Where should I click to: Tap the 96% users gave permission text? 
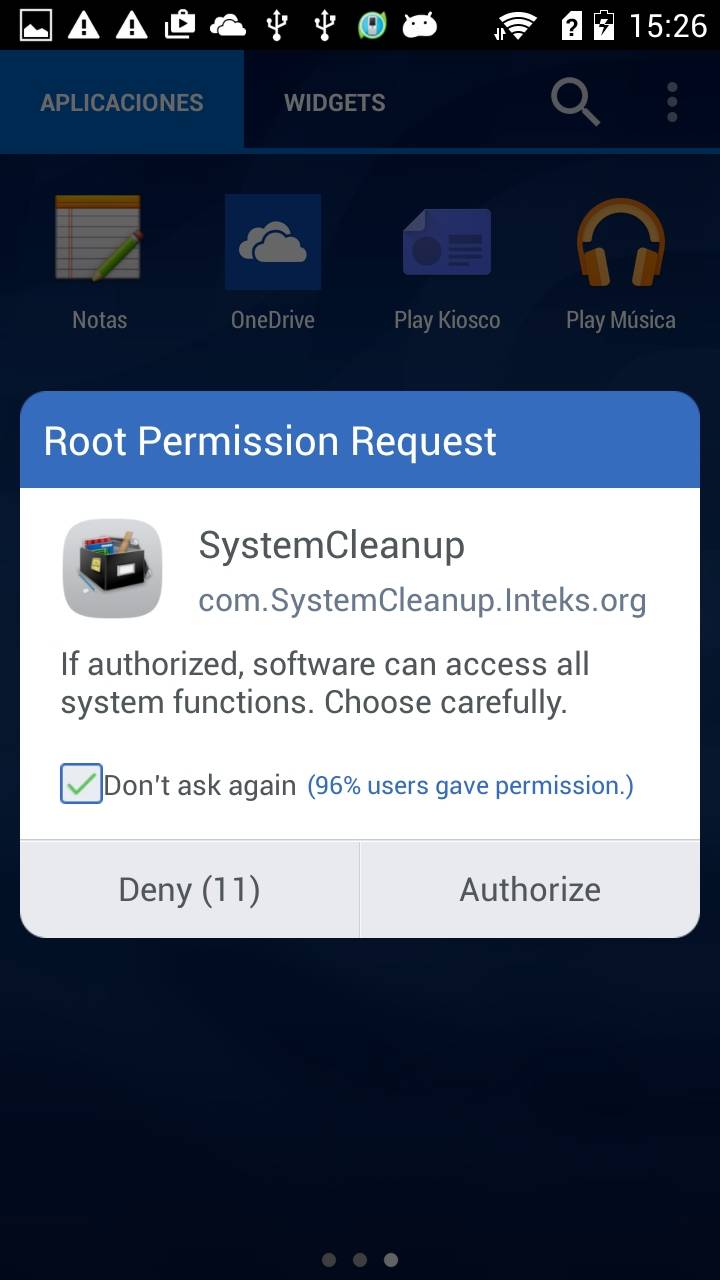click(x=470, y=785)
